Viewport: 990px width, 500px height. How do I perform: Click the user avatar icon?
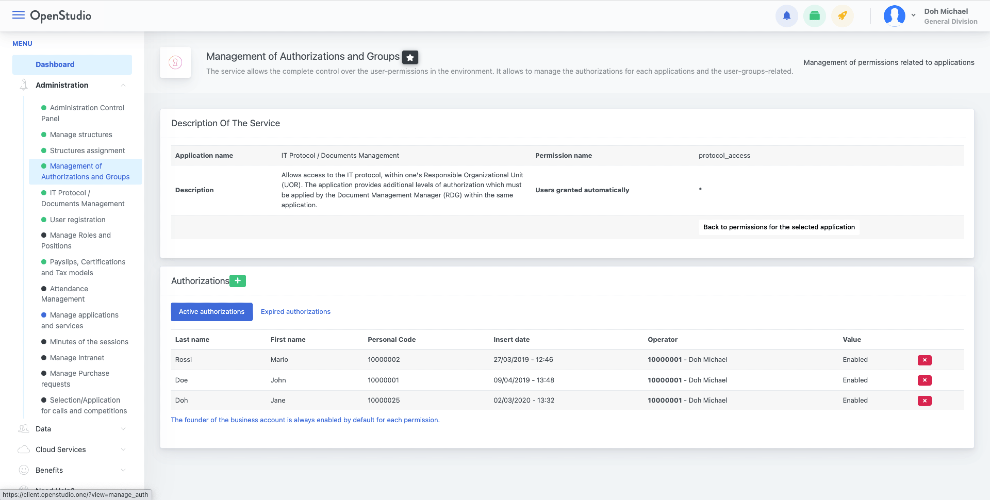click(894, 16)
